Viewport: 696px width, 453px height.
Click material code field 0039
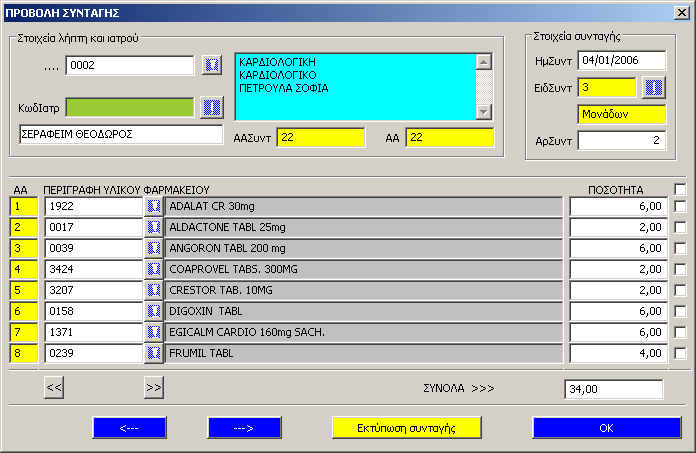point(94,248)
